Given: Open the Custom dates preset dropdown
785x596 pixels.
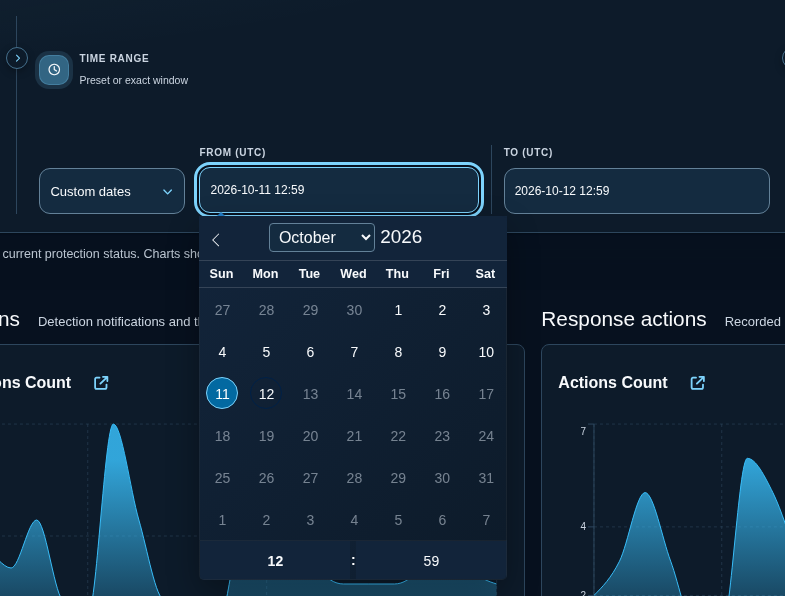Looking at the screenshot, I should [x=112, y=191].
